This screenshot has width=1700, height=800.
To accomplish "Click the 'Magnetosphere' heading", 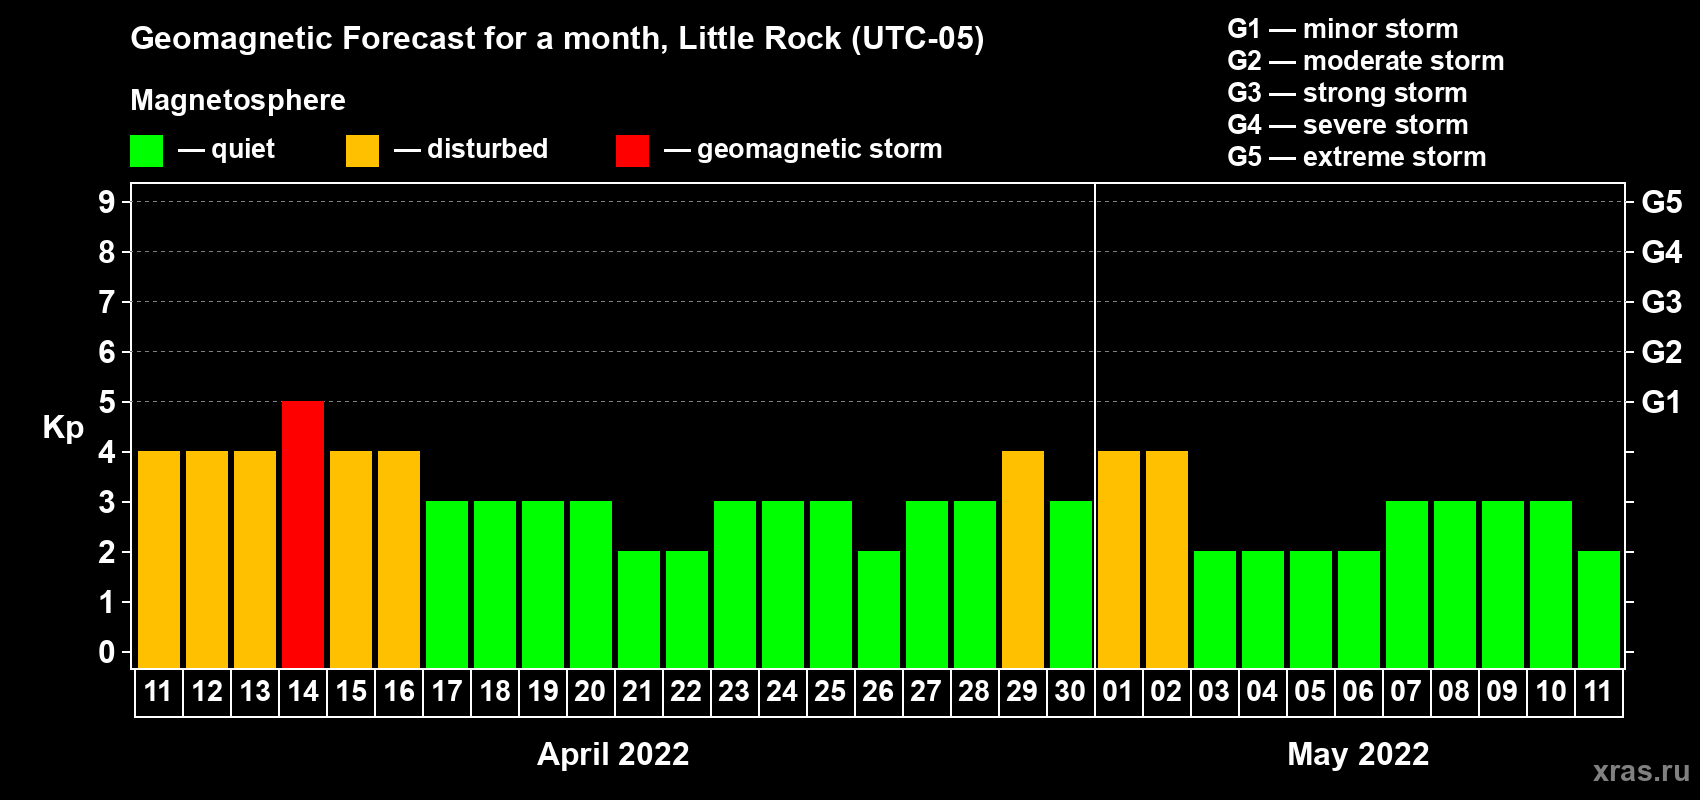I will [238, 100].
